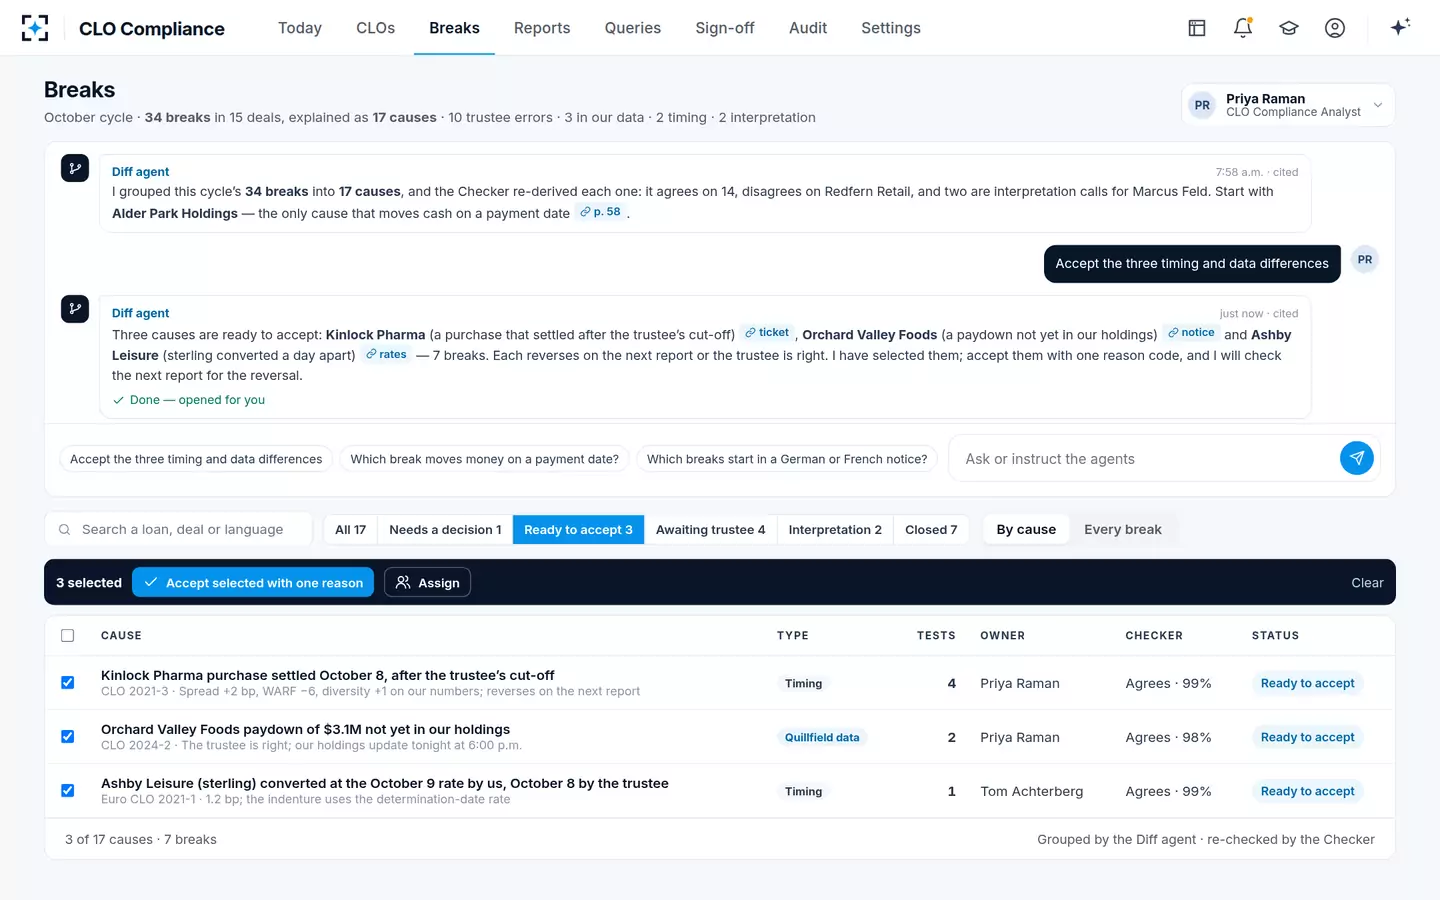Filter by Awaiting trustee 4
The height and width of the screenshot is (900, 1440).
pos(710,530)
